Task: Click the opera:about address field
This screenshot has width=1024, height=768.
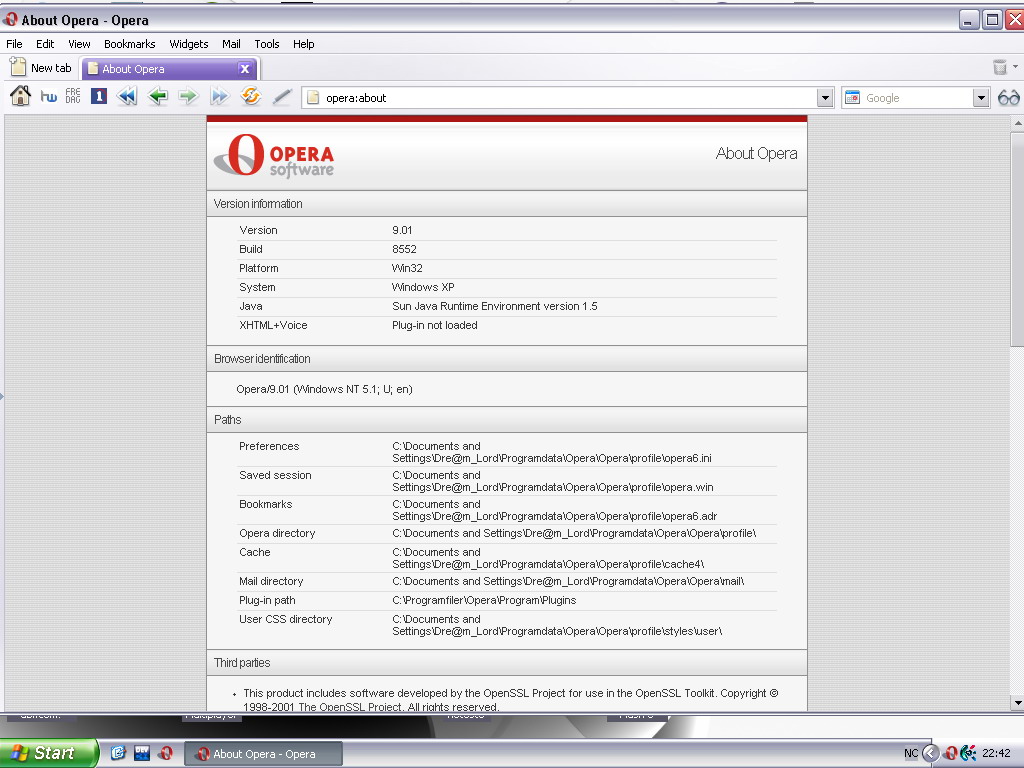Action: coord(568,98)
